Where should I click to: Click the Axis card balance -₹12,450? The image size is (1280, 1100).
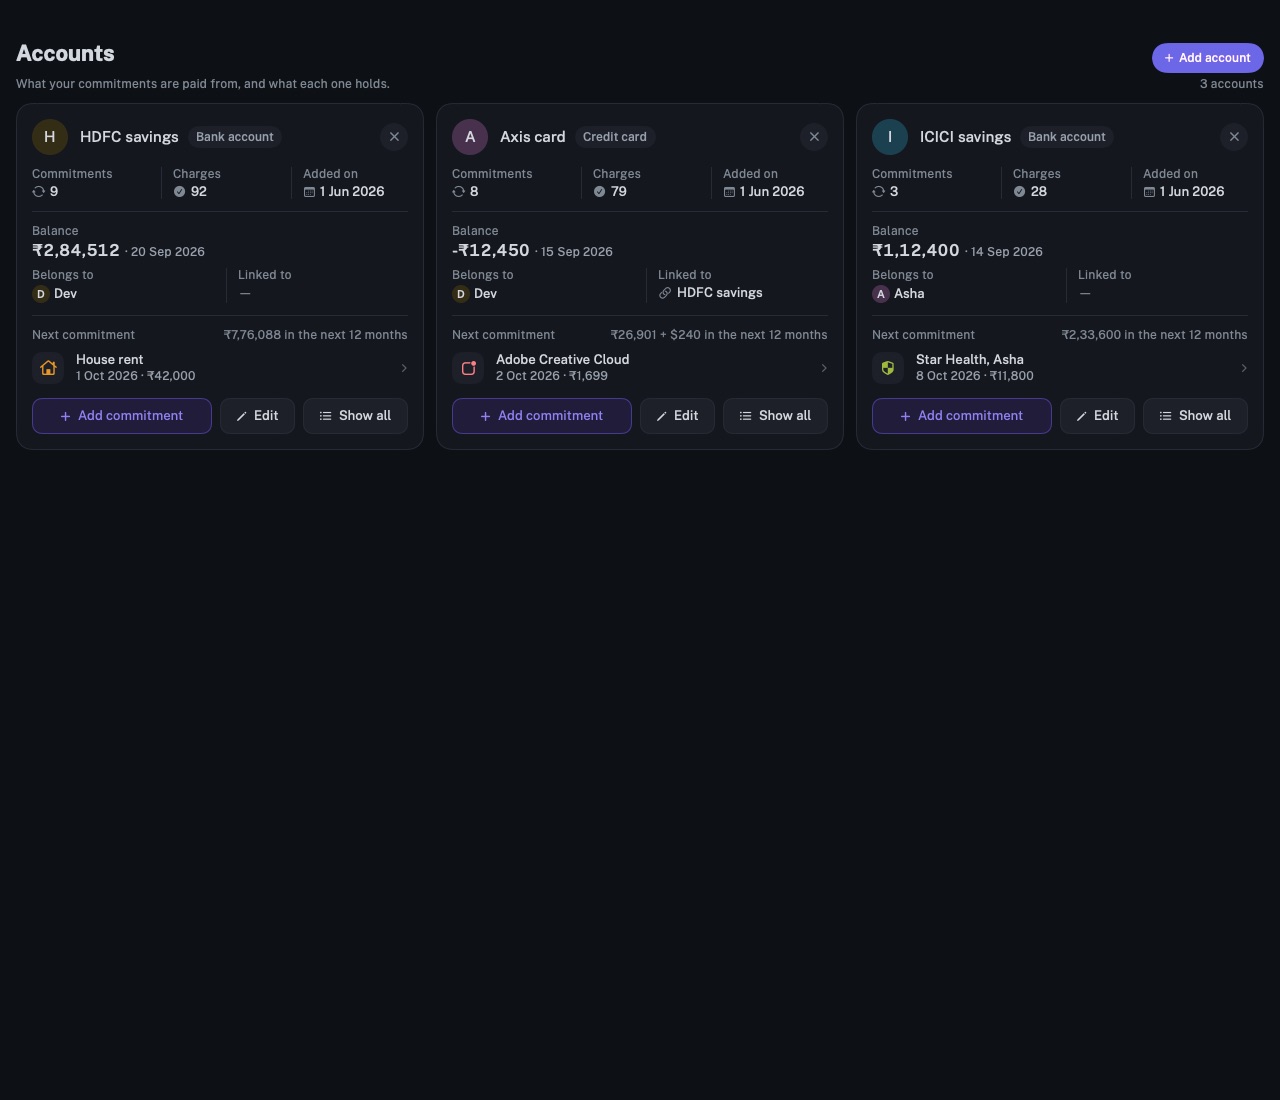point(491,250)
